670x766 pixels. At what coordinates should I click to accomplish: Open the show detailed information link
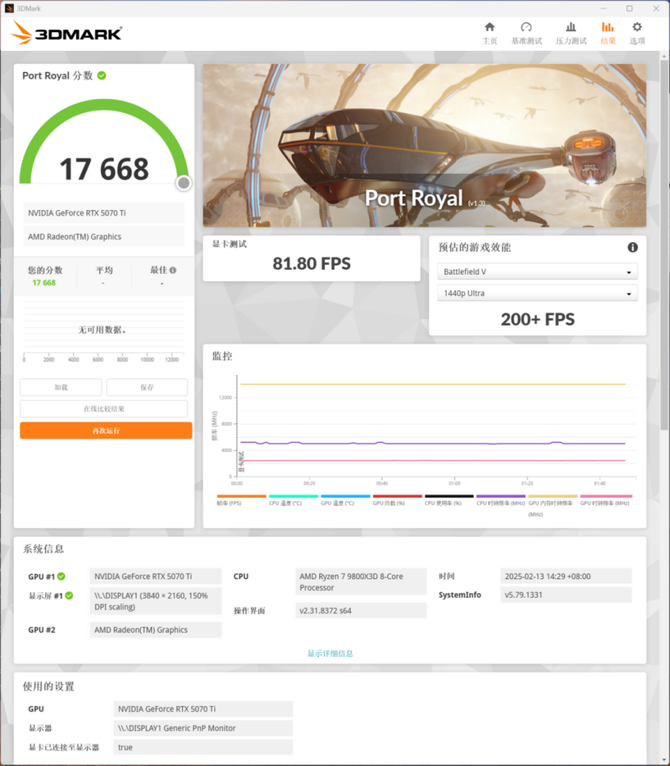point(330,654)
